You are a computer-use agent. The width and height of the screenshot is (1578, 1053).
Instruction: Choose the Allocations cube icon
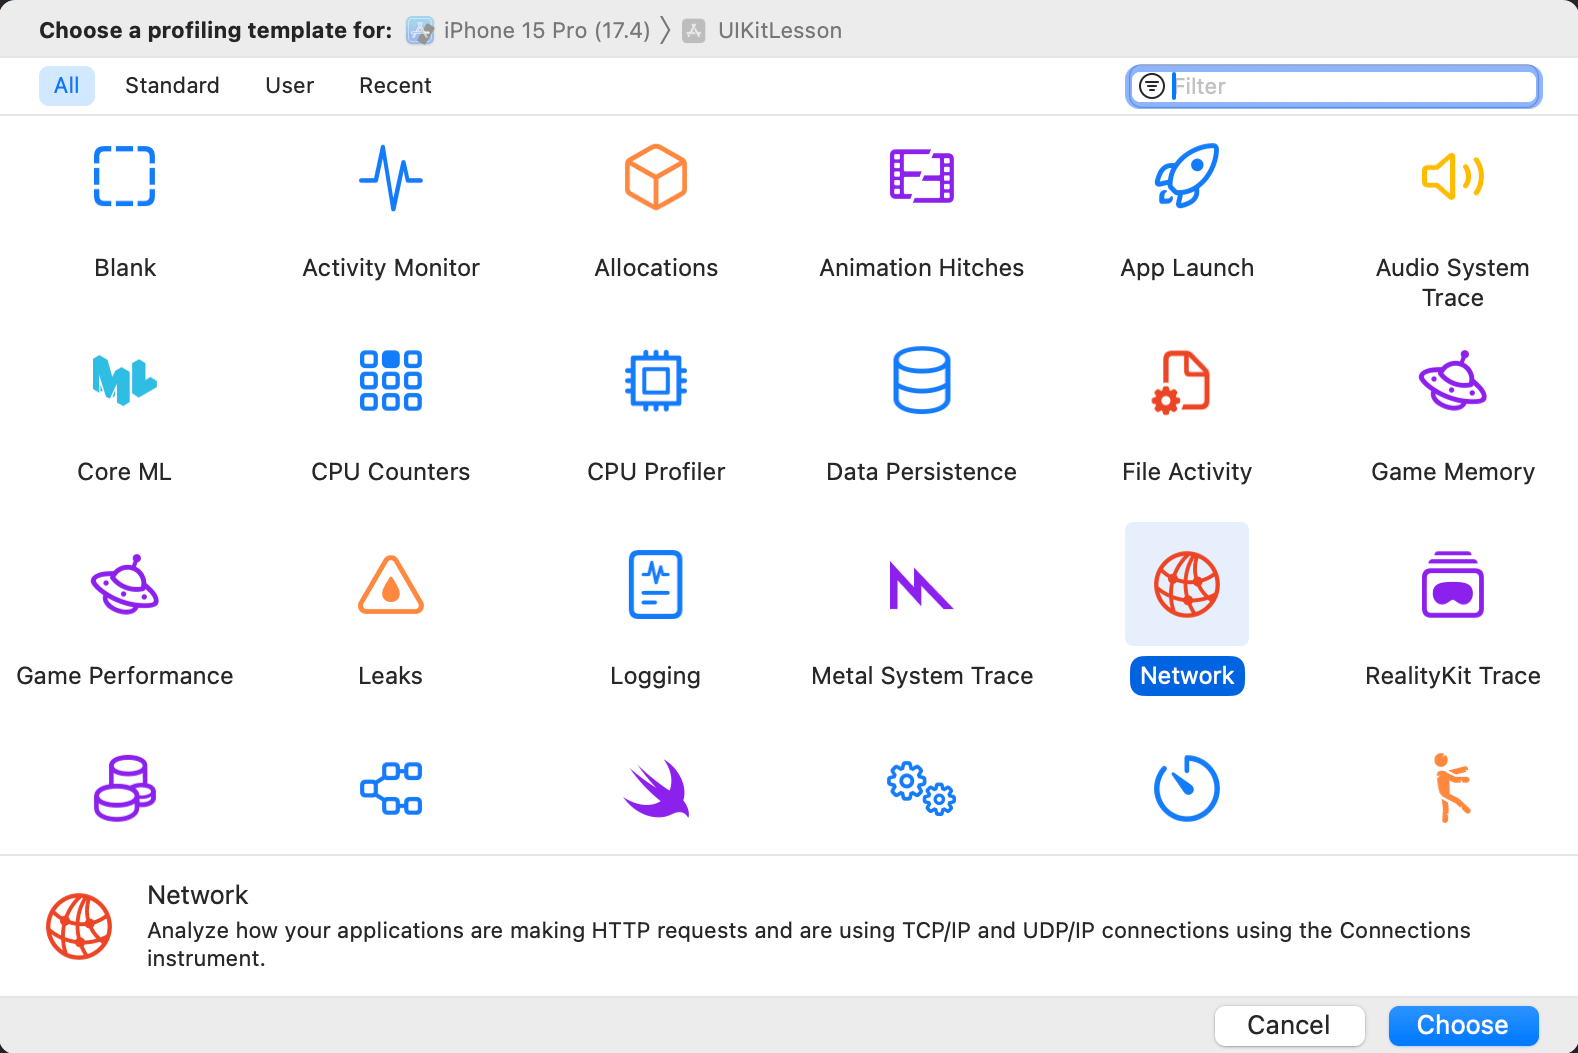(x=656, y=177)
